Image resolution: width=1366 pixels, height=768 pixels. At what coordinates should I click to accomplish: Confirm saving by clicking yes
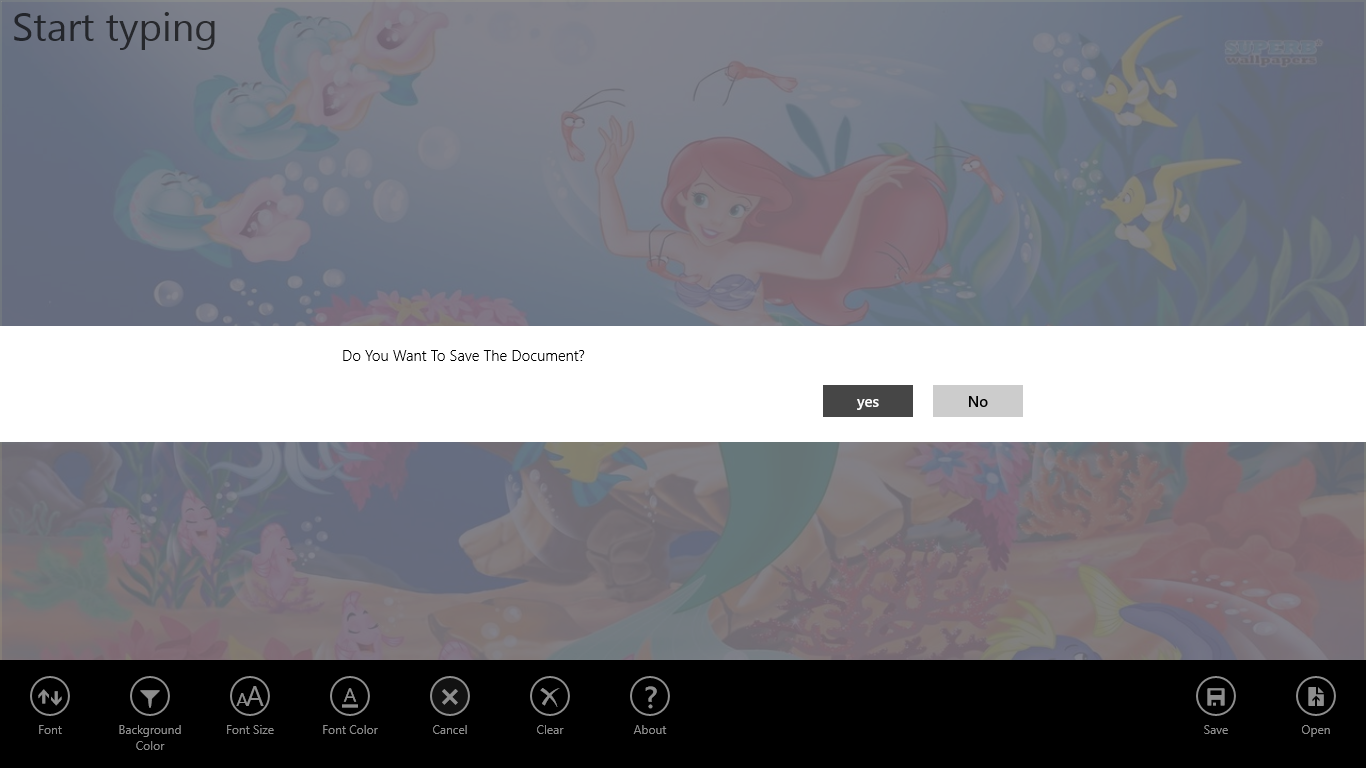coord(868,401)
